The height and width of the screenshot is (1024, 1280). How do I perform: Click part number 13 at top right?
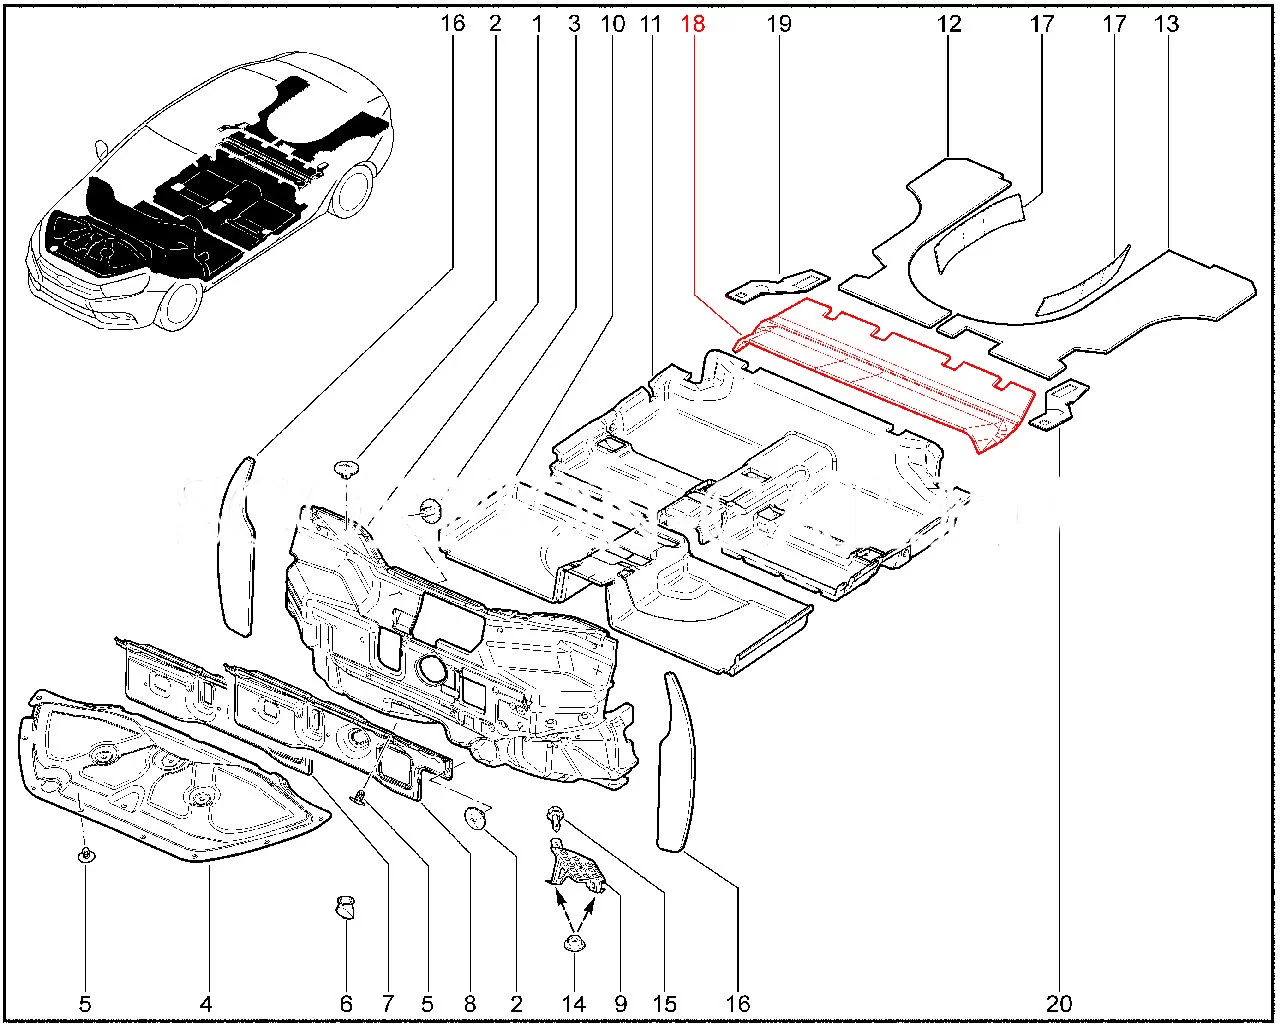[1166, 24]
